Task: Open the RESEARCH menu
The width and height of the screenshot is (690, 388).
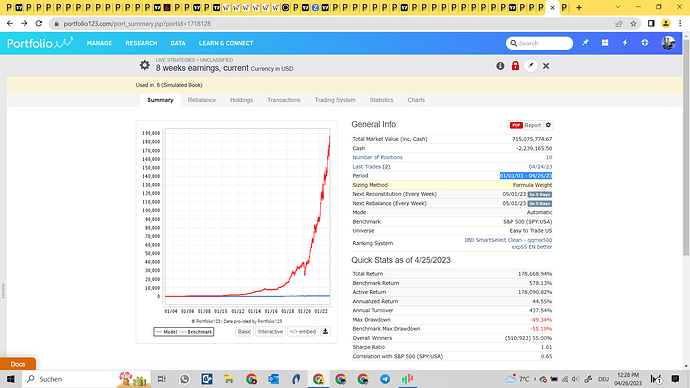Action: tap(141, 43)
